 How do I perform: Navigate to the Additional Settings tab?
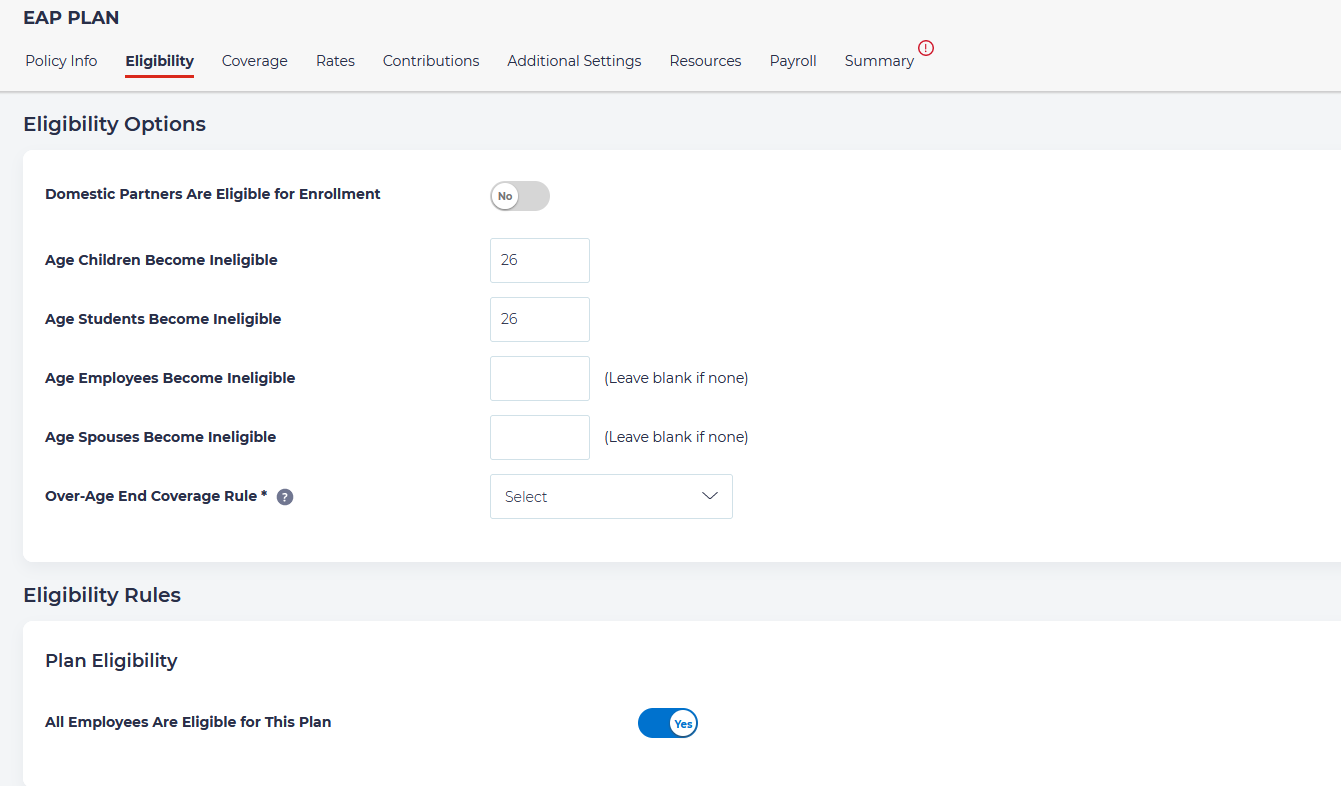[574, 61]
